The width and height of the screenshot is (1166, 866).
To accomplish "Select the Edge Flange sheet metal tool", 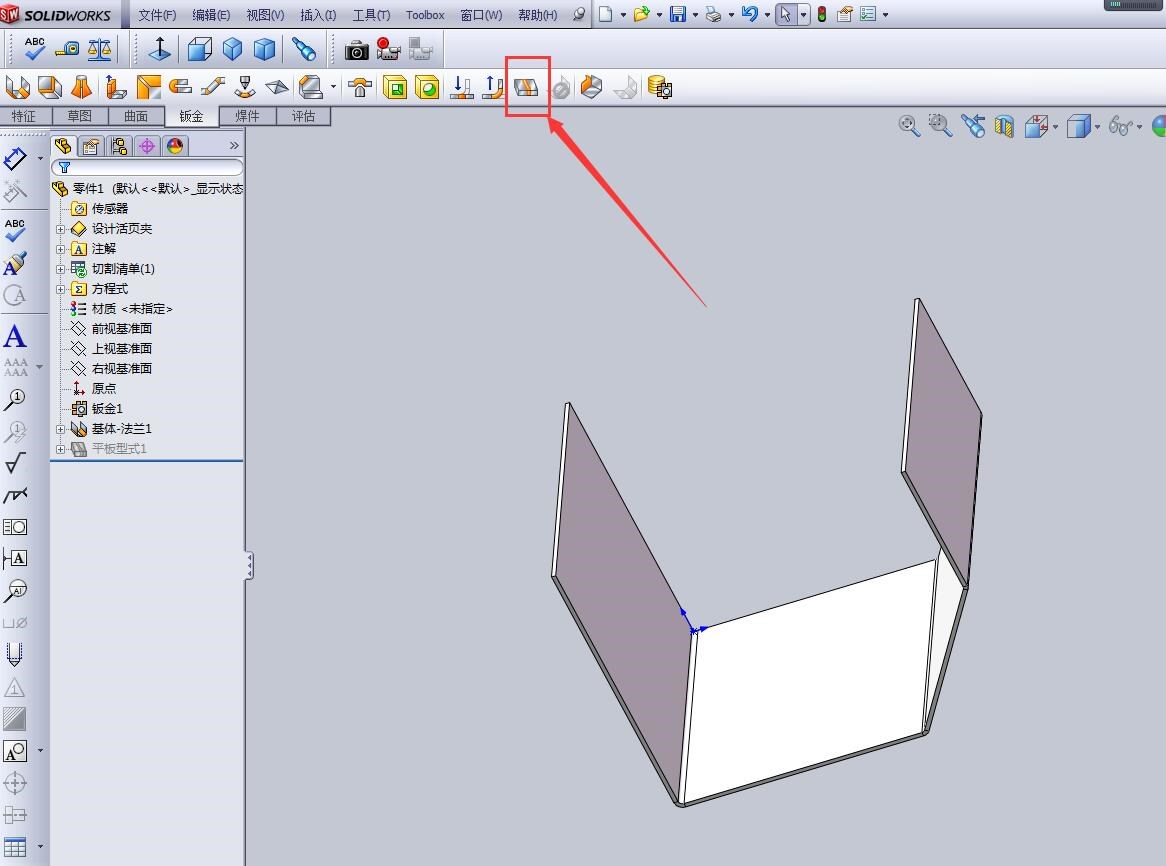I will click(x=114, y=87).
